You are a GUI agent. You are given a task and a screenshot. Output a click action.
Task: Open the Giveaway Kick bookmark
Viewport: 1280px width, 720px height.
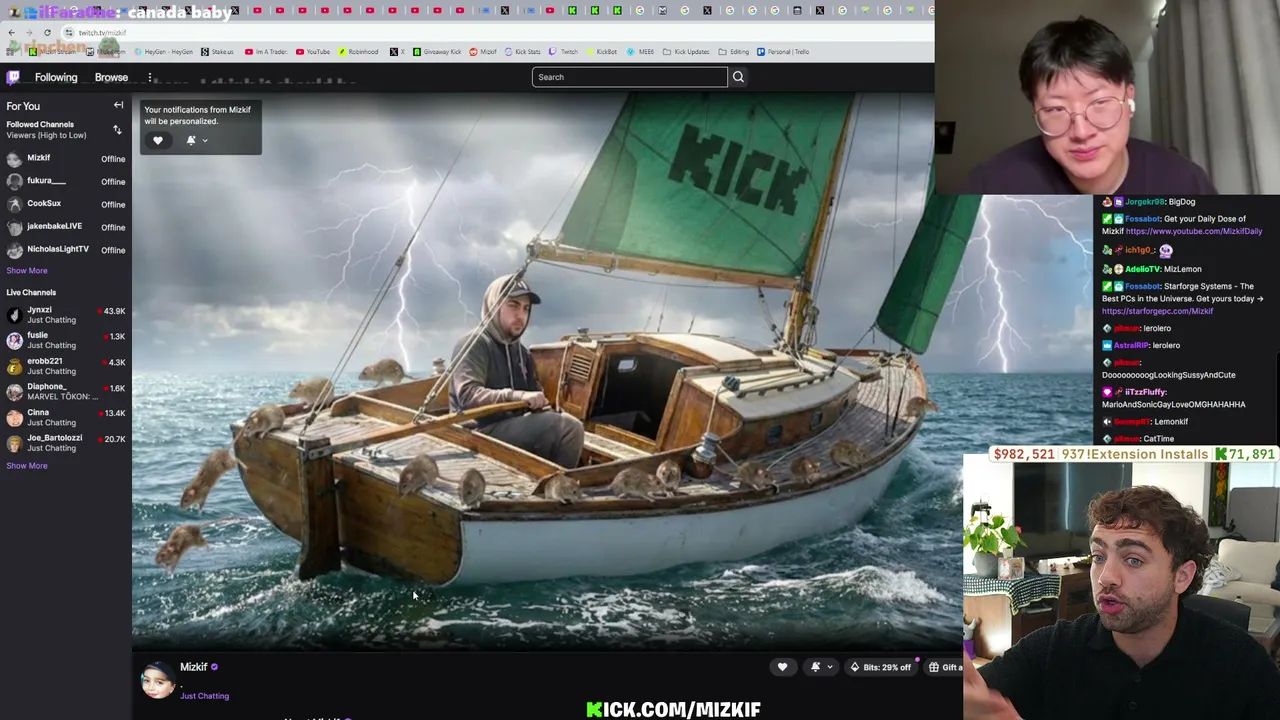tap(437, 52)
